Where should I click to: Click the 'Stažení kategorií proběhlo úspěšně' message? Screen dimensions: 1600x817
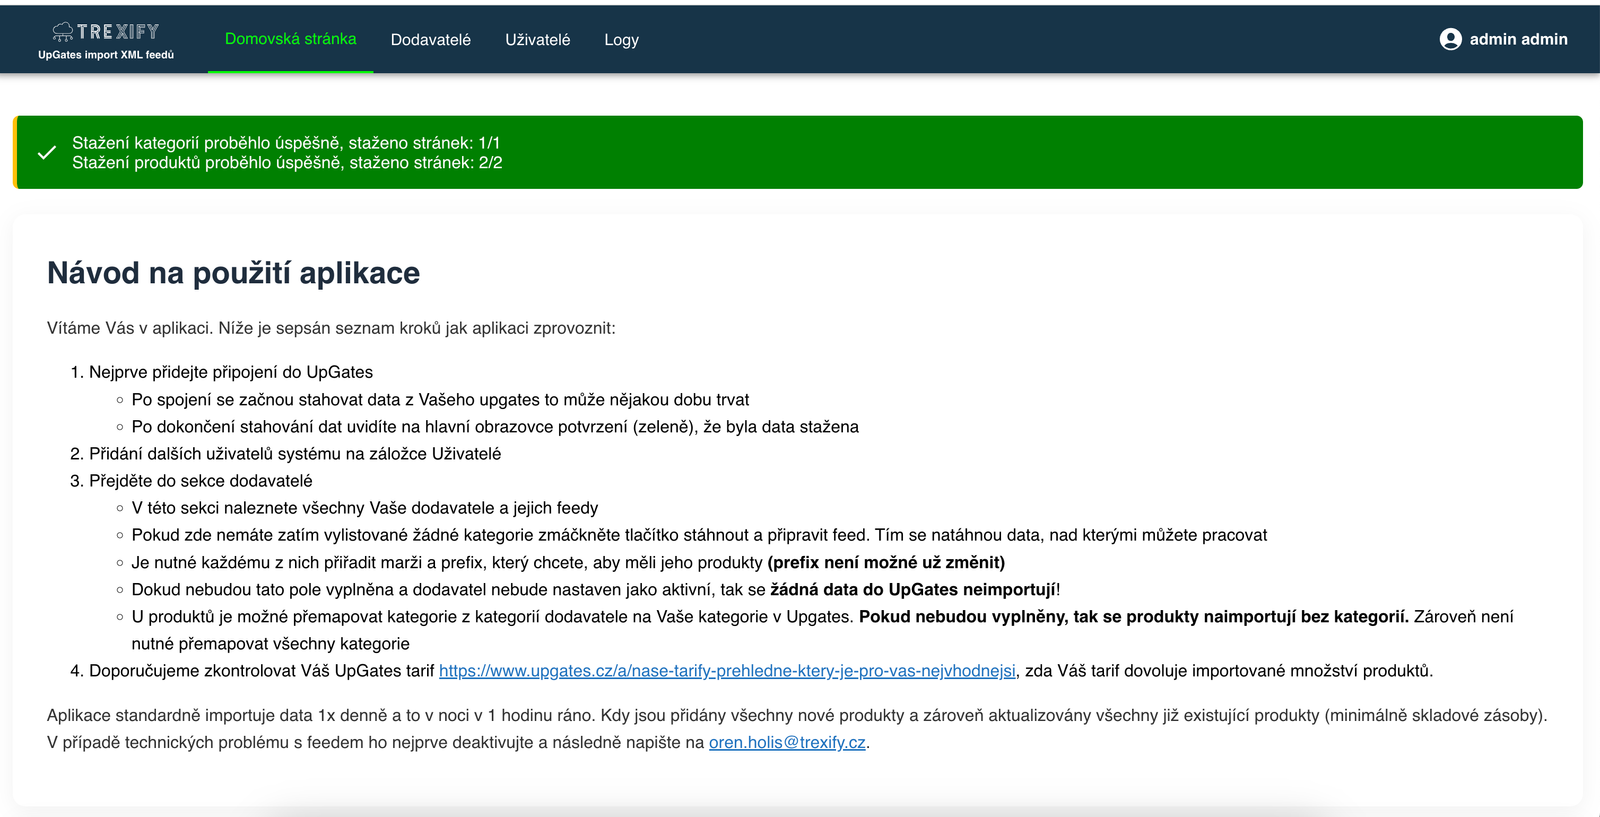285,143
